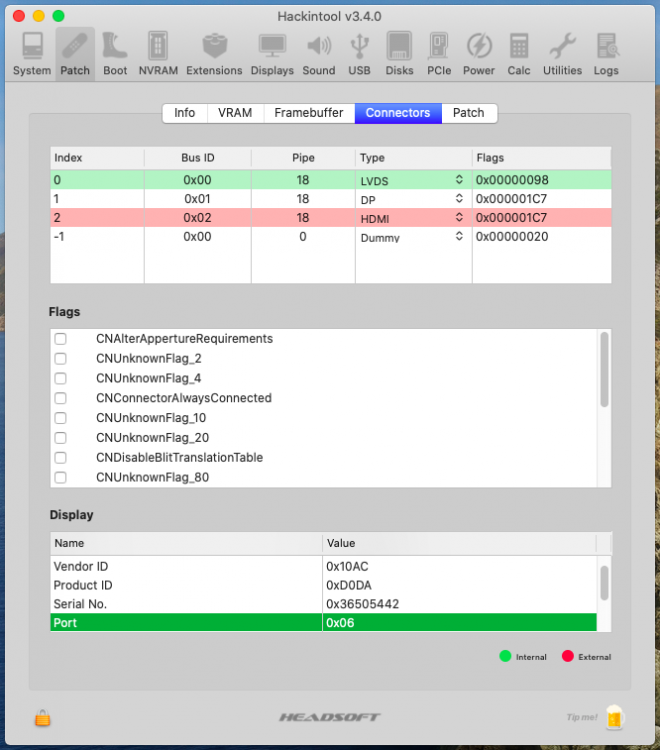Click the Patch tab in segmented control
The image size is (660, 750).
click(469, 113)
